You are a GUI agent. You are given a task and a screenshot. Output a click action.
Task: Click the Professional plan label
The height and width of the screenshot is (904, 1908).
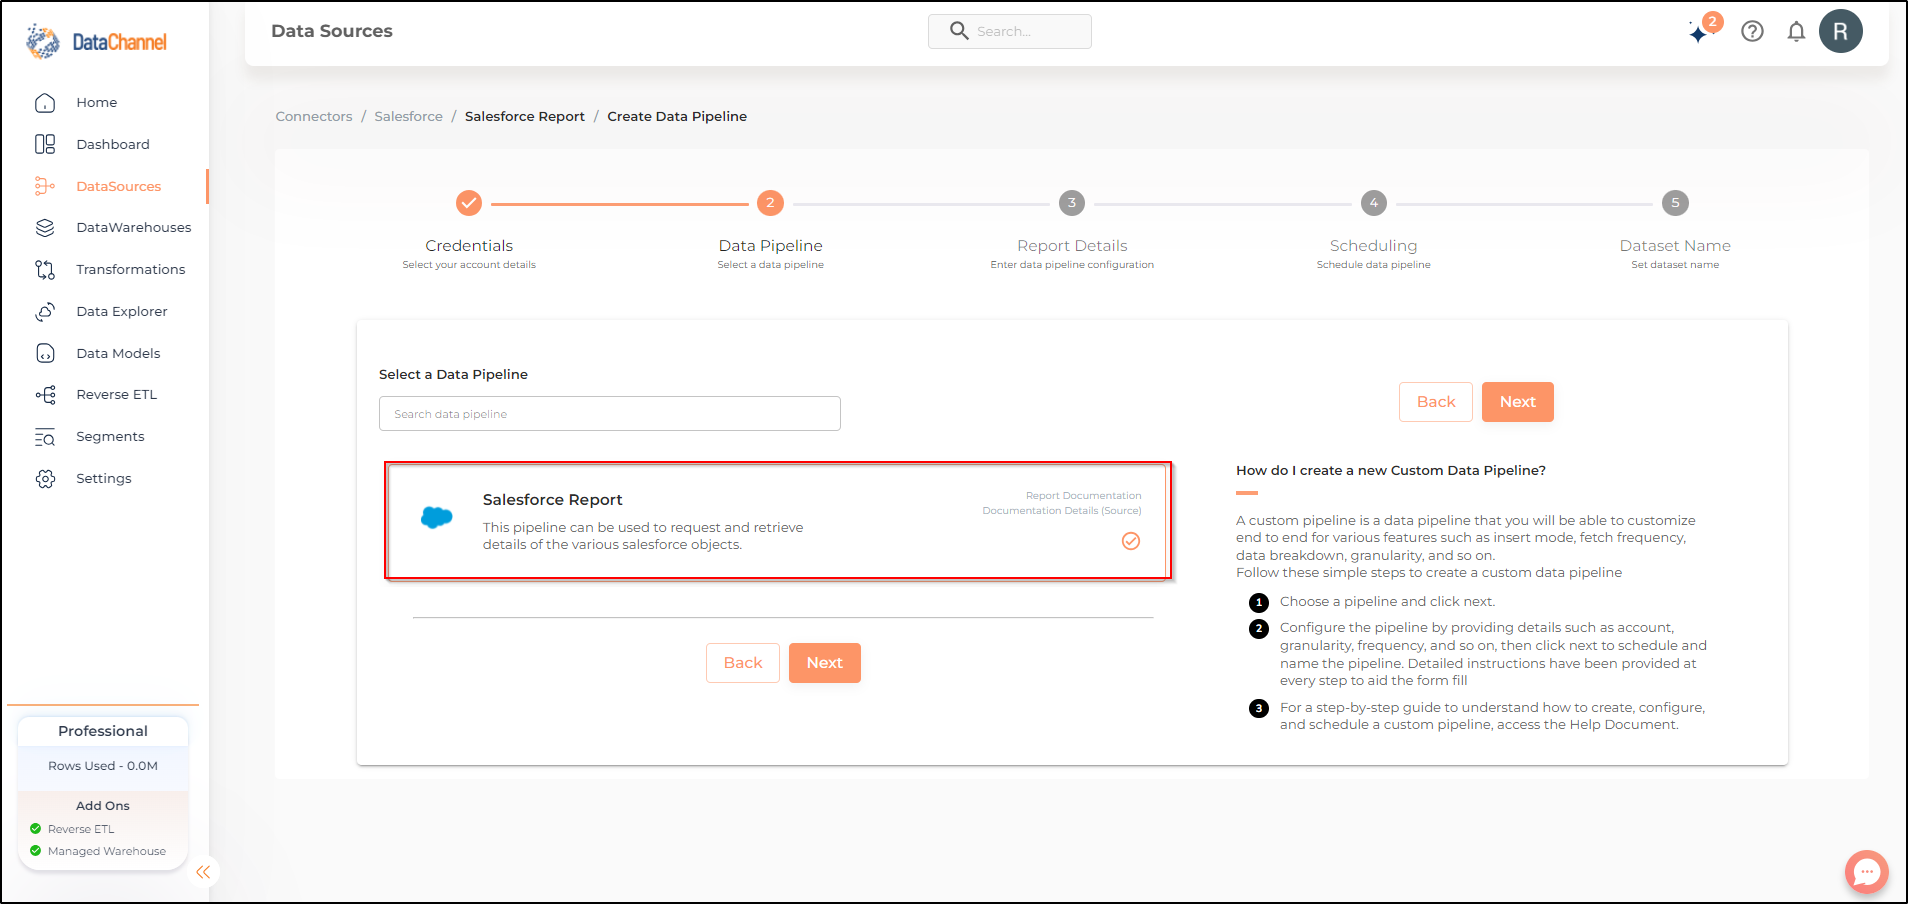coord(103,731)
